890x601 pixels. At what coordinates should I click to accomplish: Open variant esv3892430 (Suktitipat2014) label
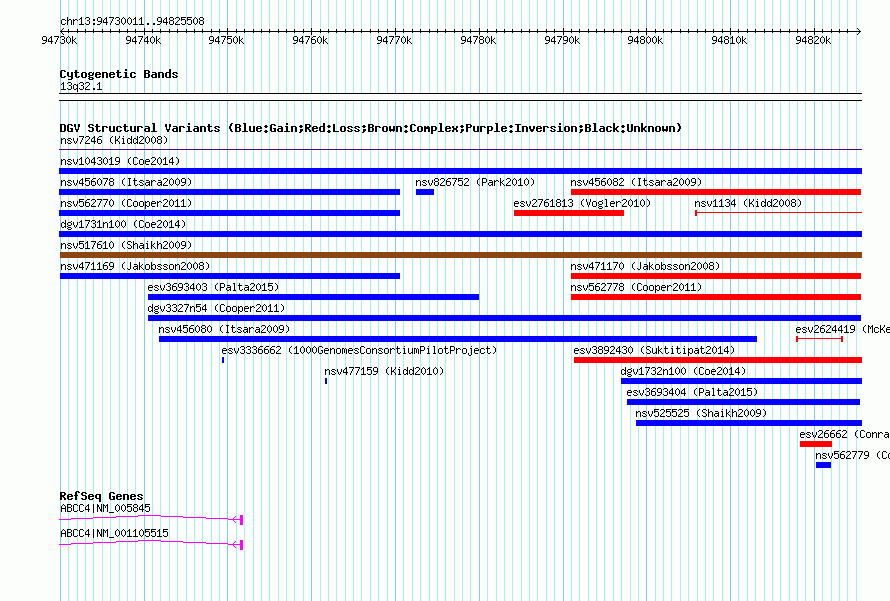click(x=654, y=350)
